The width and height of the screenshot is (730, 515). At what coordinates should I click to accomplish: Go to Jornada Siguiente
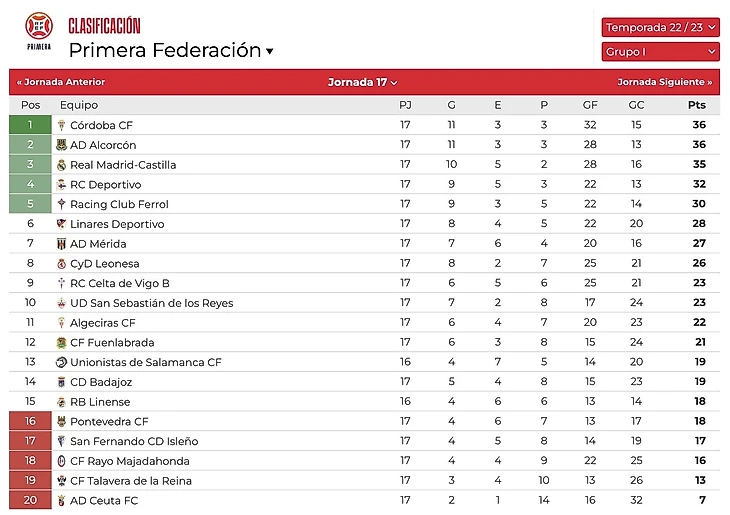click(x=664, y=82)
